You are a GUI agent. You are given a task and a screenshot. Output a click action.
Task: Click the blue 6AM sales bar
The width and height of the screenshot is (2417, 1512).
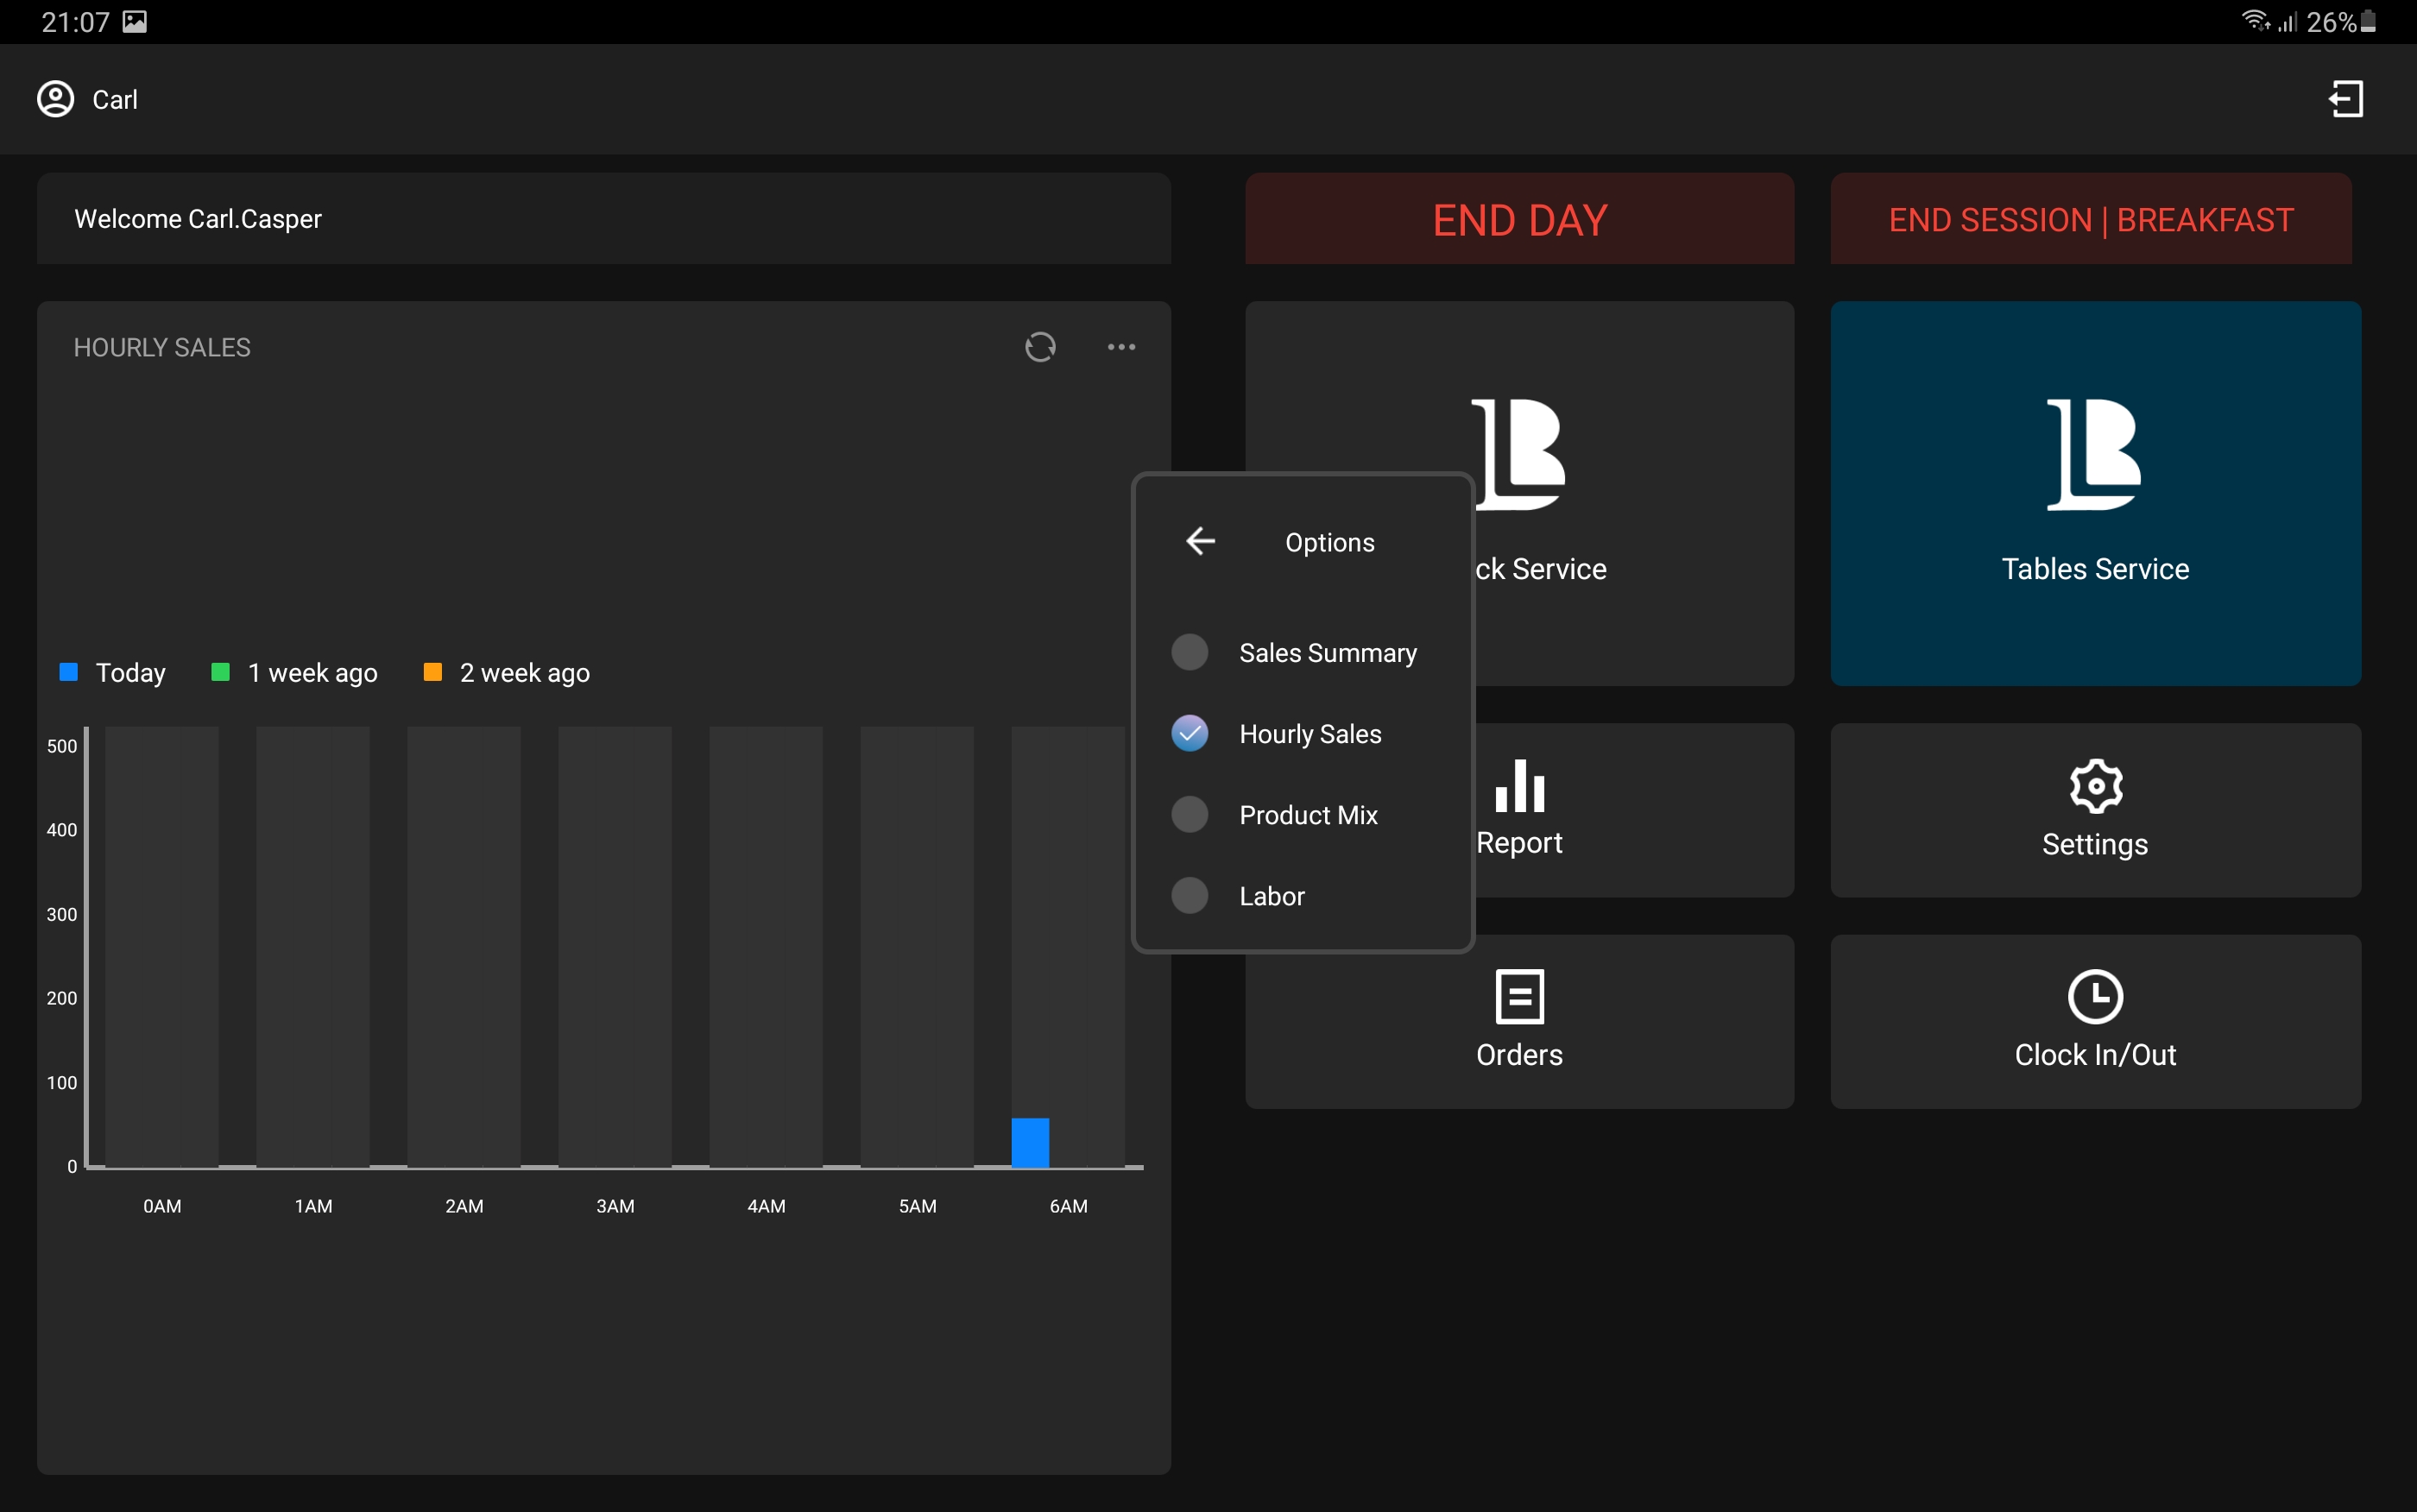(x=1030, y=1142)
